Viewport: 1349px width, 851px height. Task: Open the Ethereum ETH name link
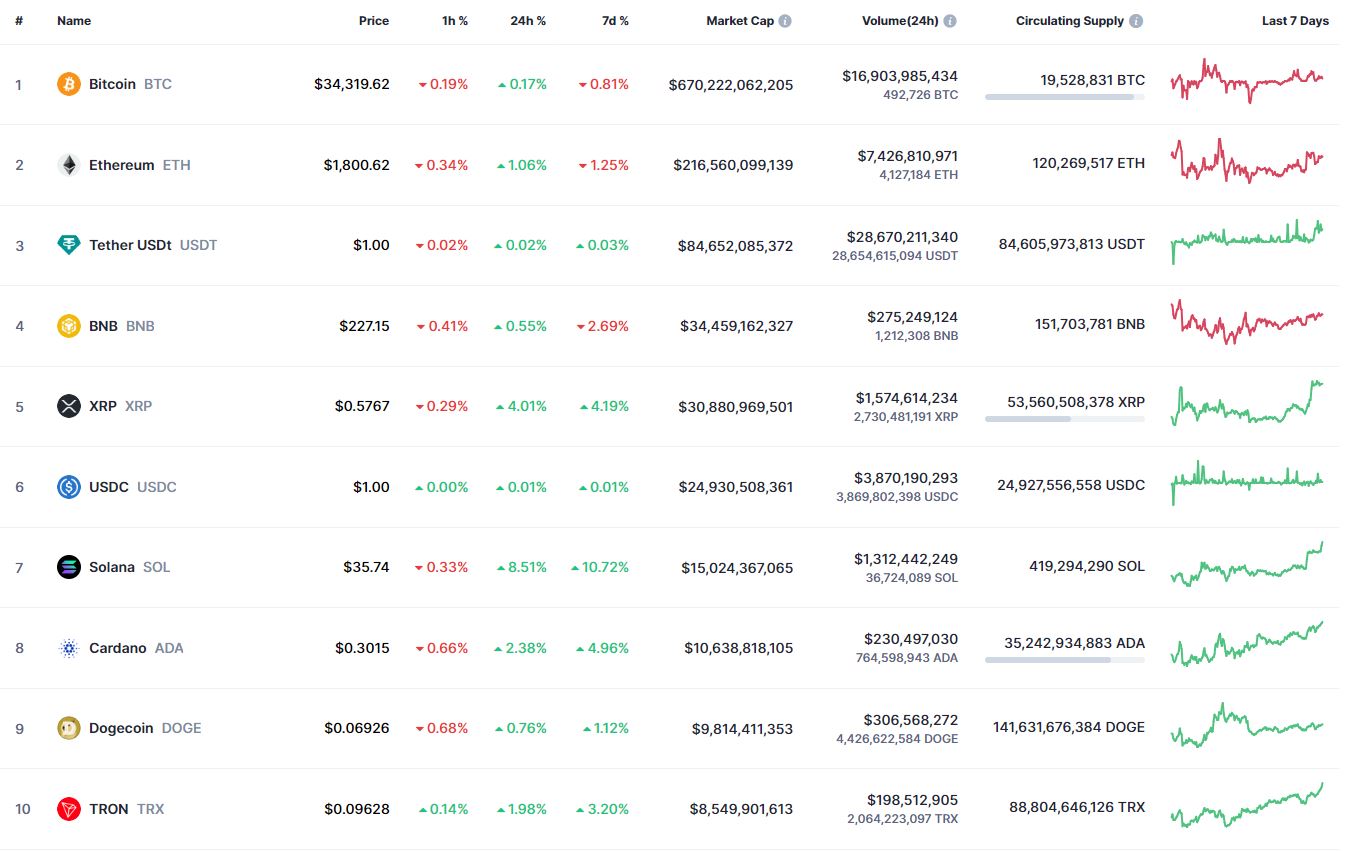[140, 165]
